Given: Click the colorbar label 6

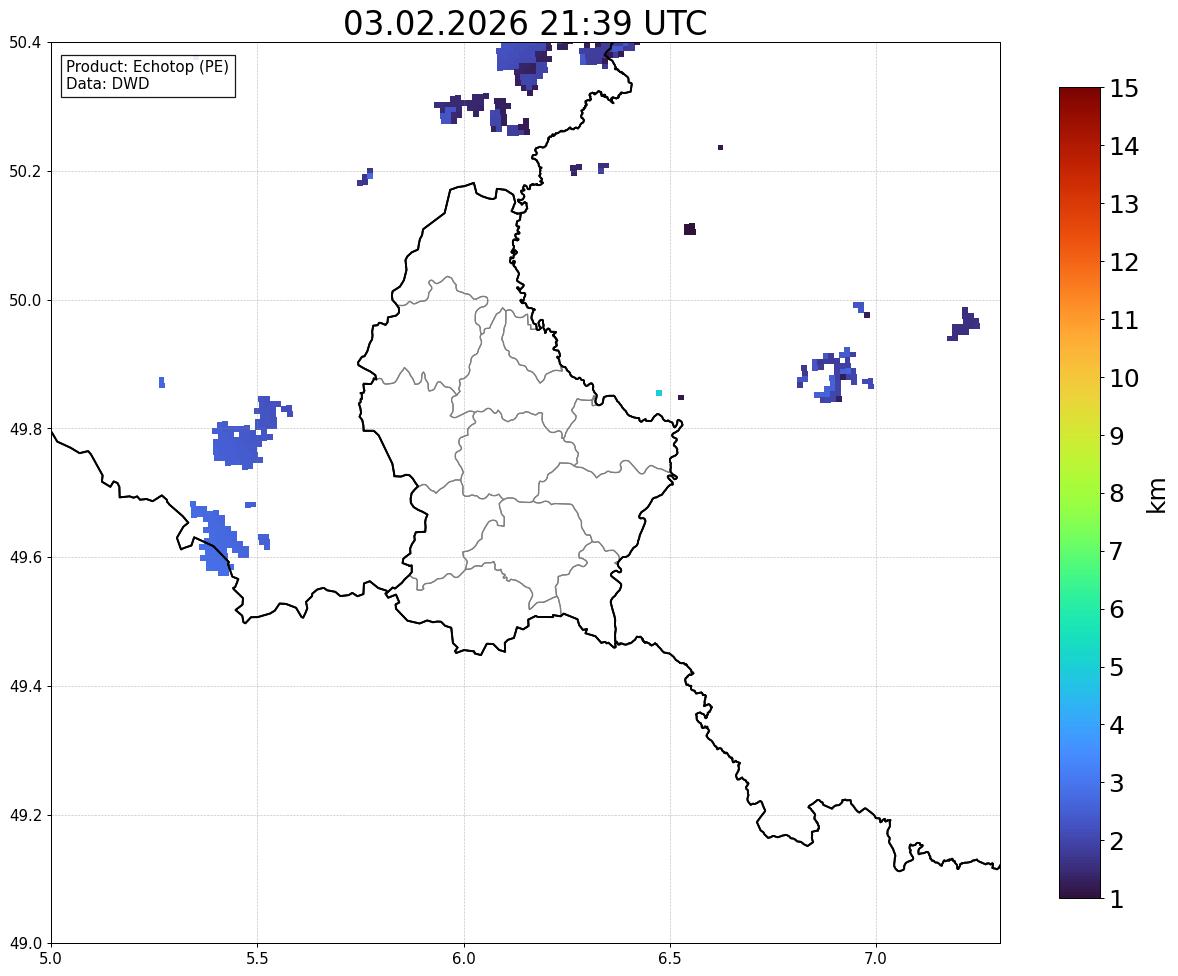Looking at the screenshot, I should tap(1117, 609).
